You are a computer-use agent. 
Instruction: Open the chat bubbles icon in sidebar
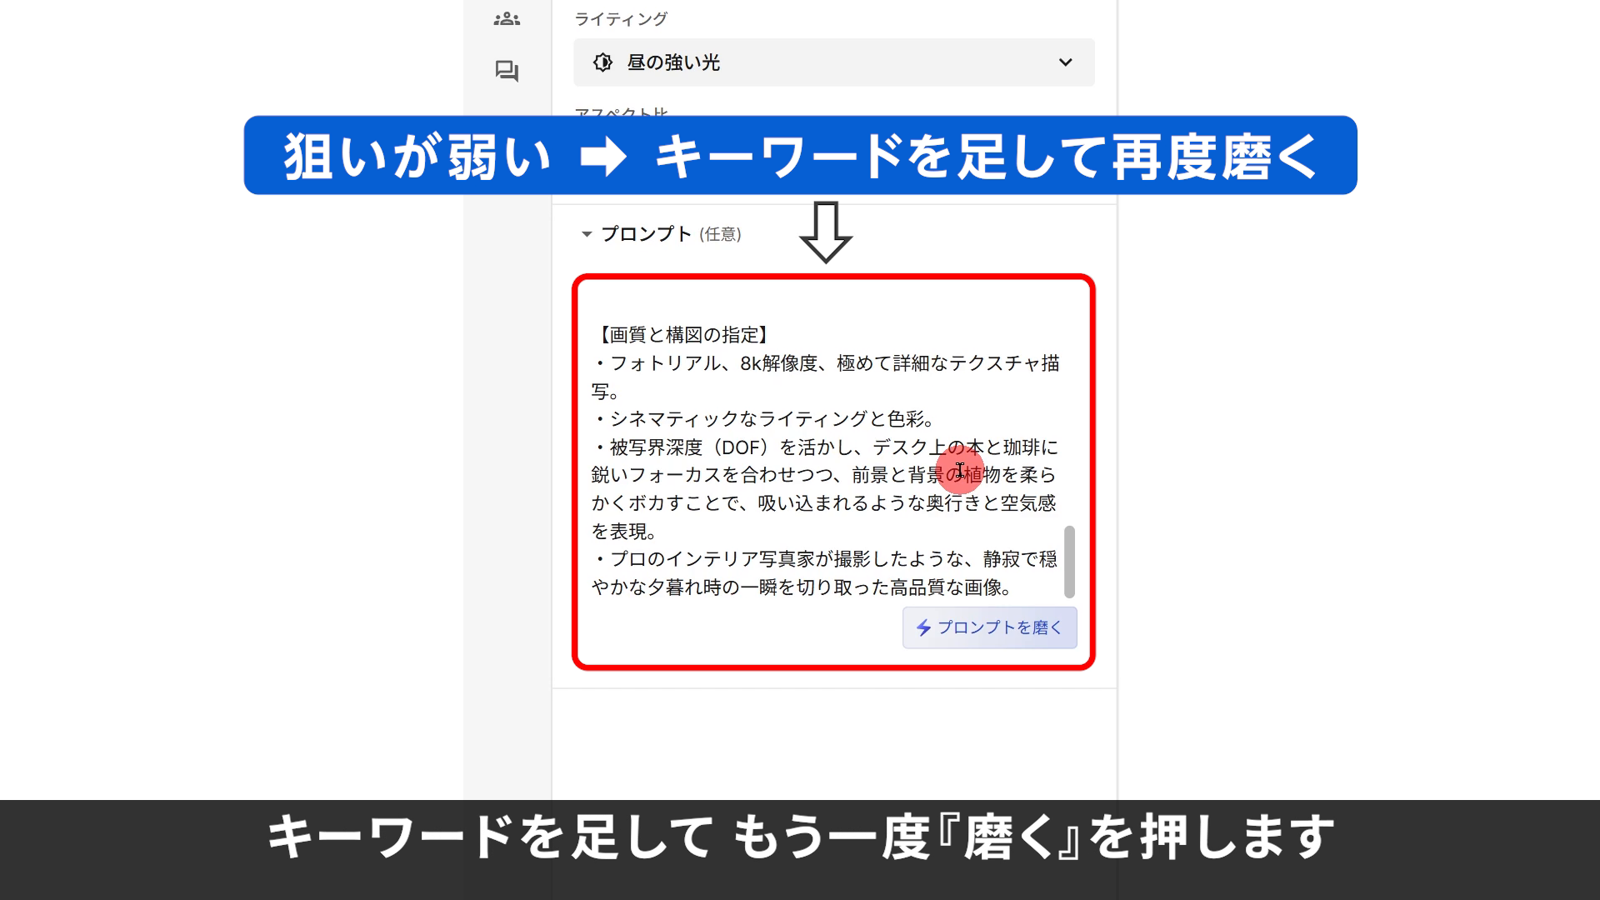coord(507,71)
